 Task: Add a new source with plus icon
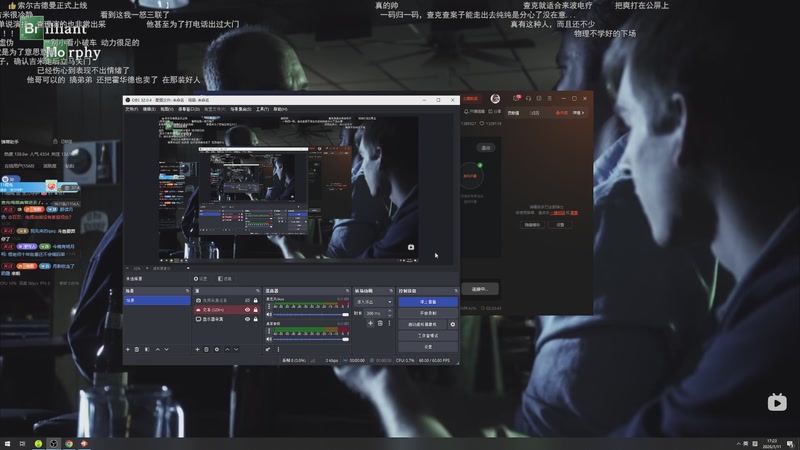(197, 349)
